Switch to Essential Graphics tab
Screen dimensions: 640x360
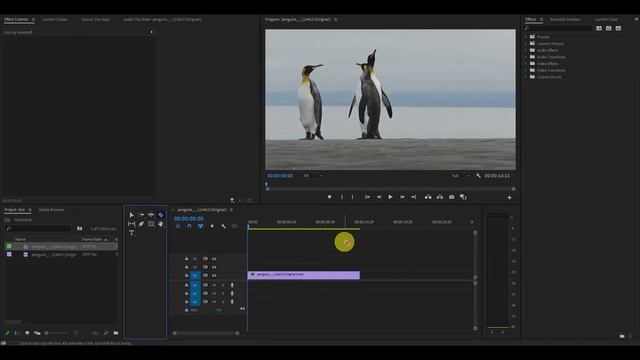pos(565,19)
